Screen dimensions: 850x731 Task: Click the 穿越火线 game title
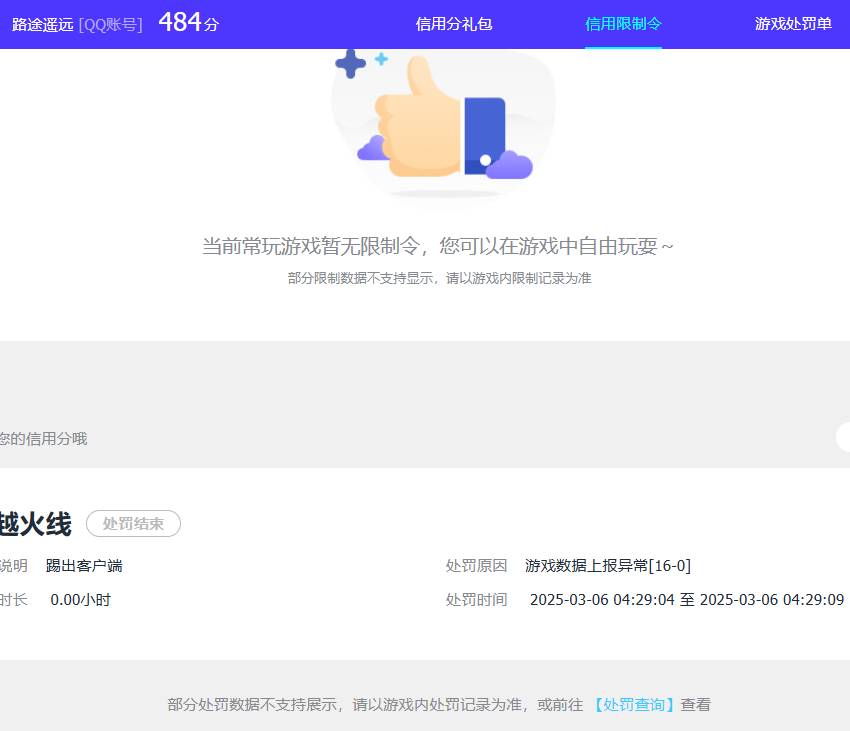[x=35, y=523]
